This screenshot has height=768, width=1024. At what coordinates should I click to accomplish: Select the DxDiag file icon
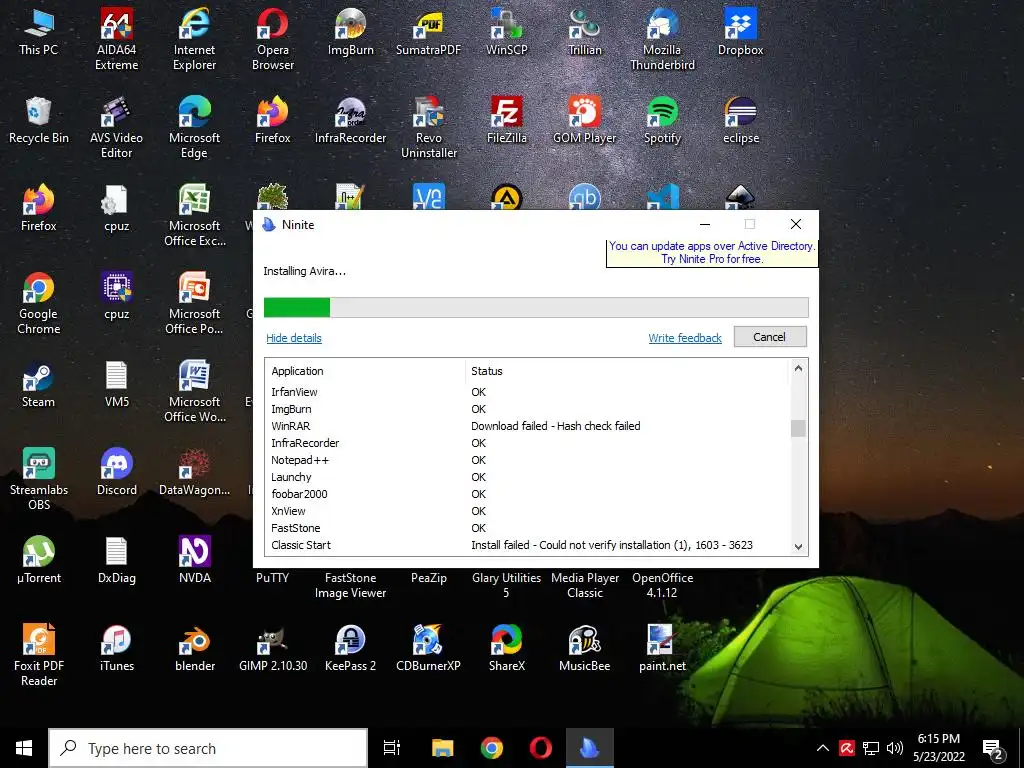click(x=116, y=560)
